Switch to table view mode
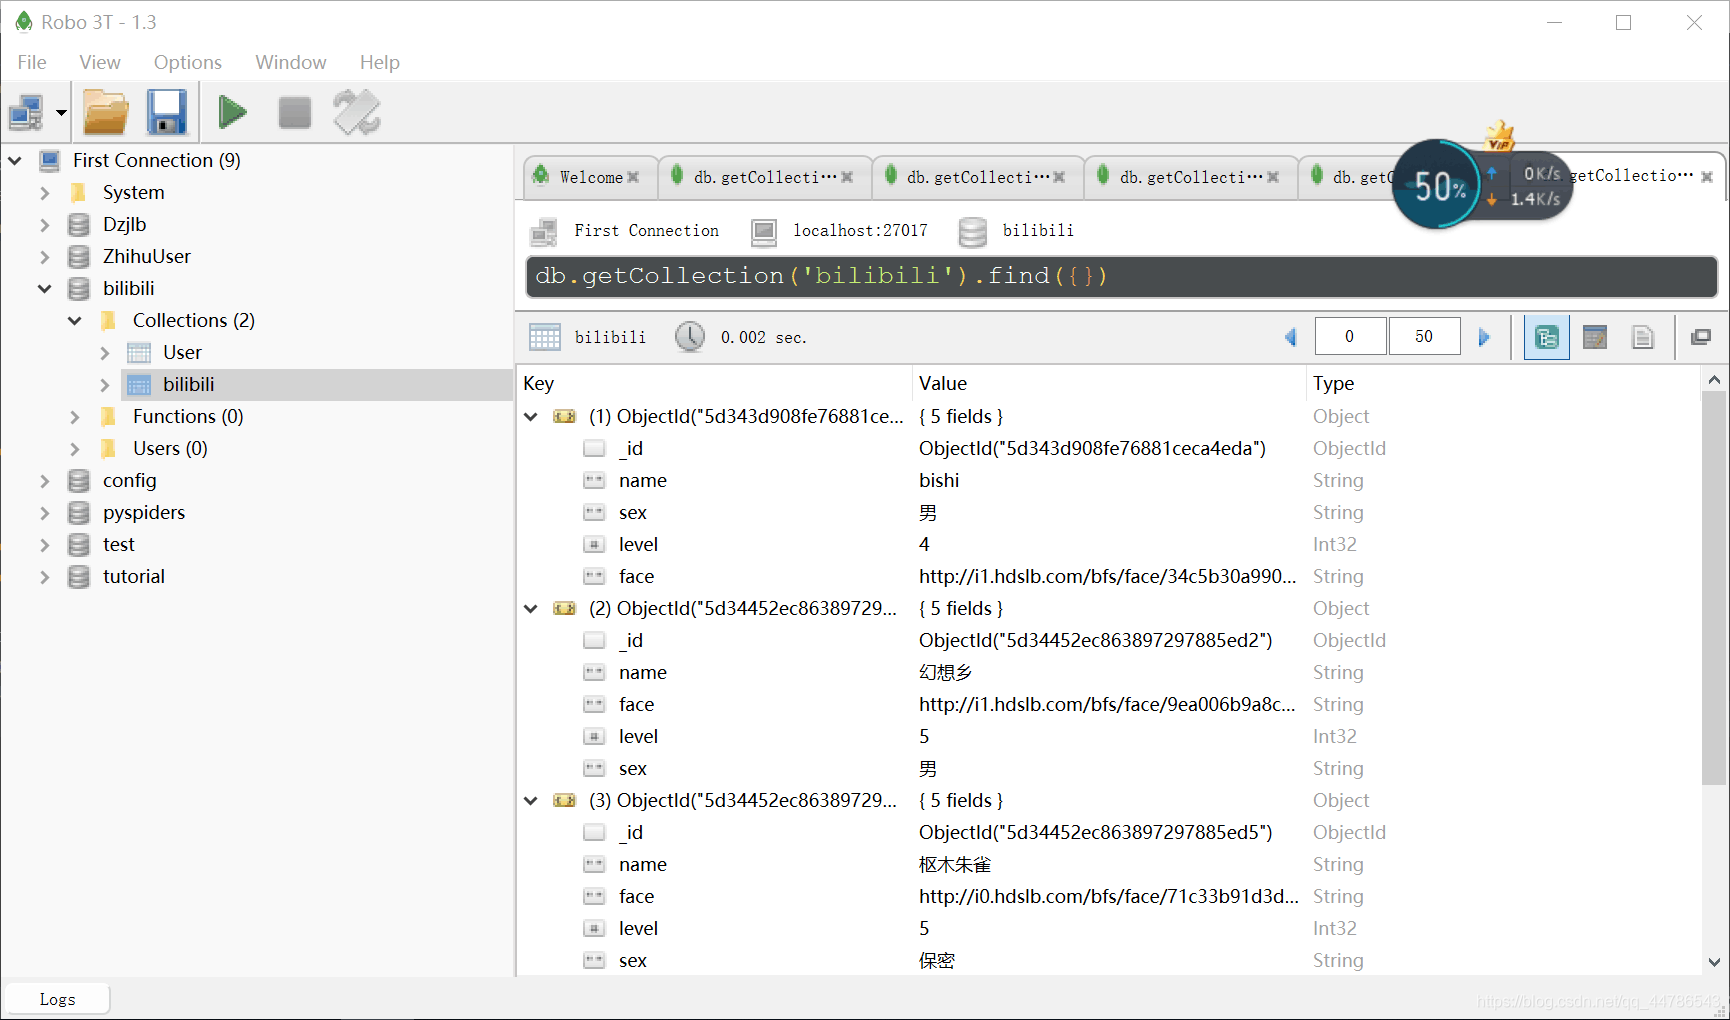The height and width of the screenshot is (1020, 1730). pyautogui.click(x=1595, y=337)
